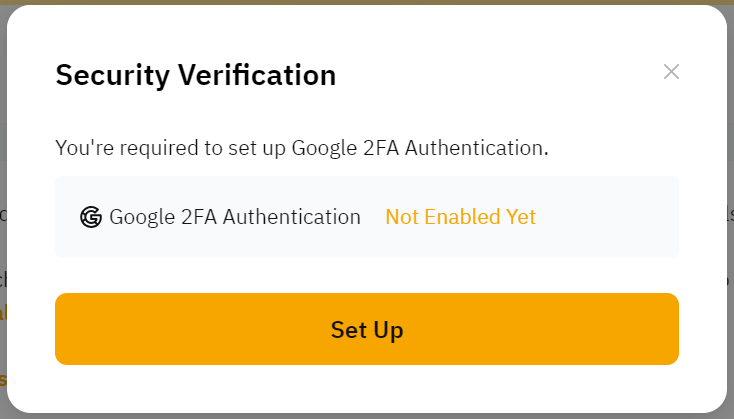Click empty space in the gray 2FA row
The width and height of the screenshot is (734, 419).
point(608,217)
